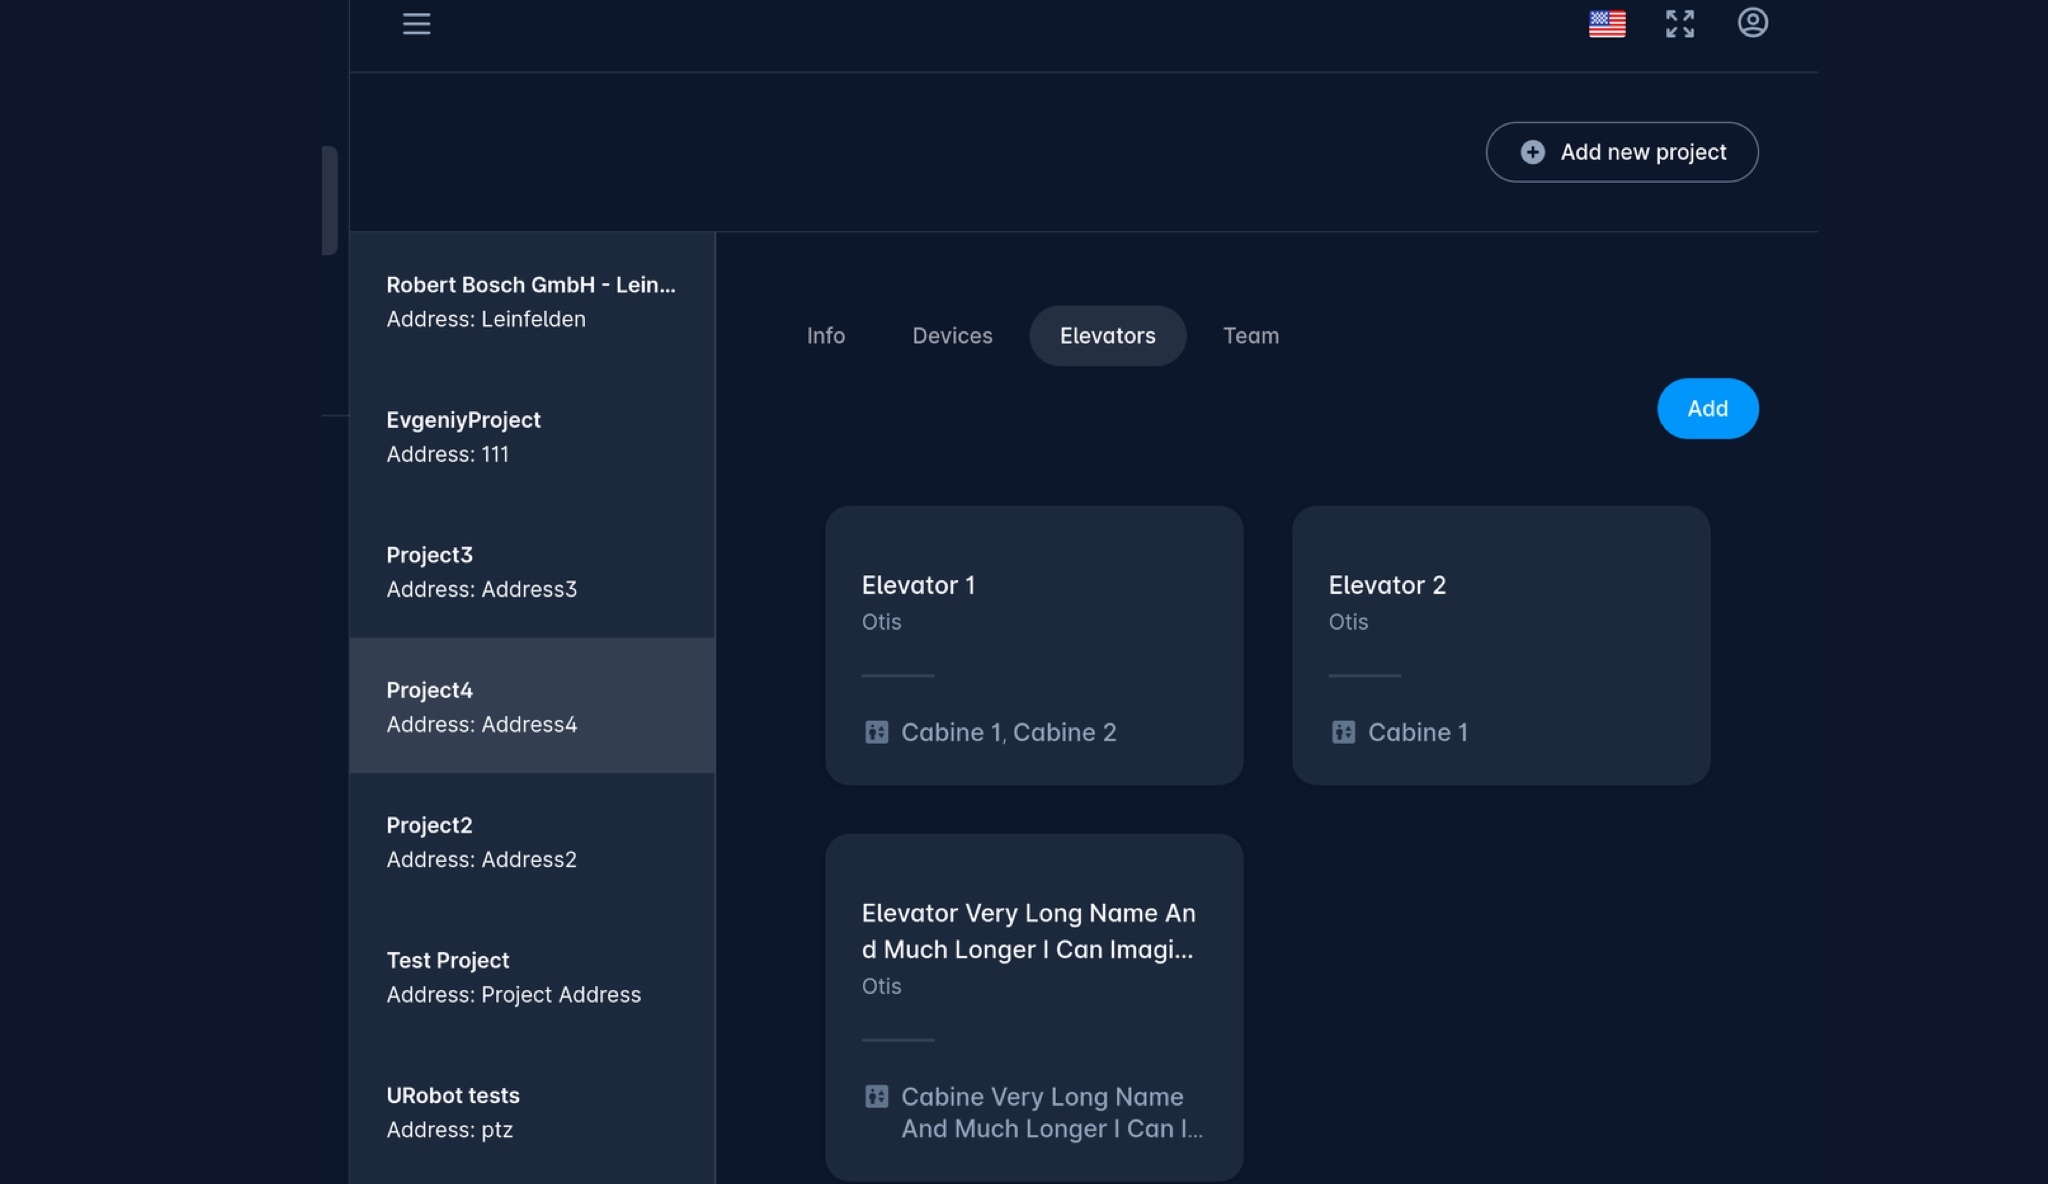Click the Elevators tab
Image resolution: width=2048 pixels, height=1184 pixels.
pyautogui.click(x=1106, y=335)
